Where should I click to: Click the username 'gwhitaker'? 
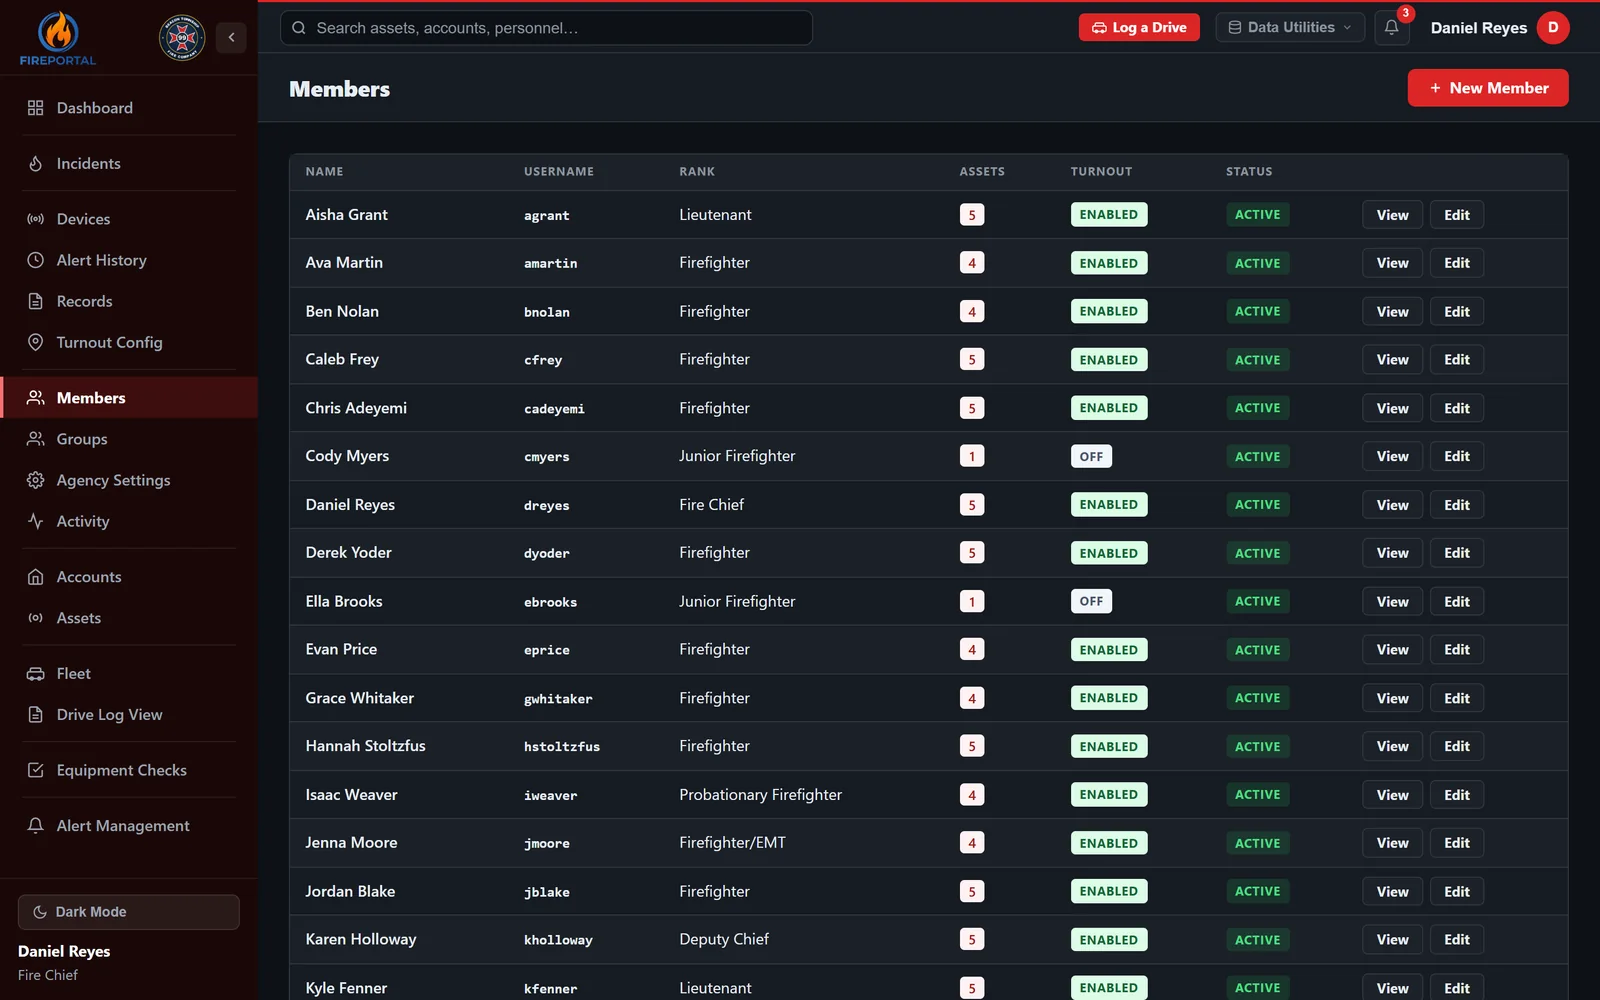pyautogui.click(x=558, y=699)
